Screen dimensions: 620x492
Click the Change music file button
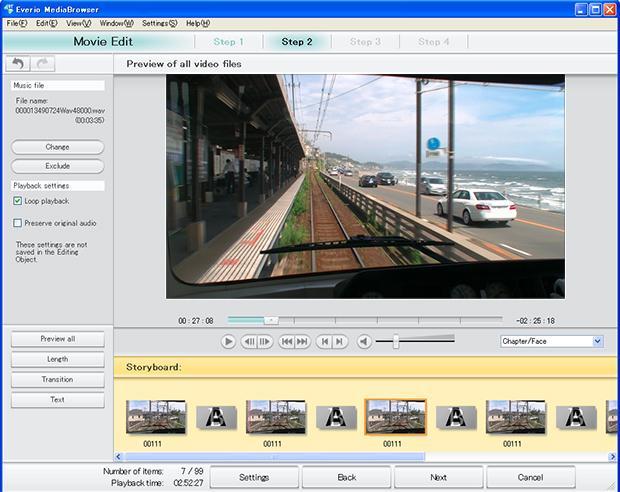[x=57, y=147]
